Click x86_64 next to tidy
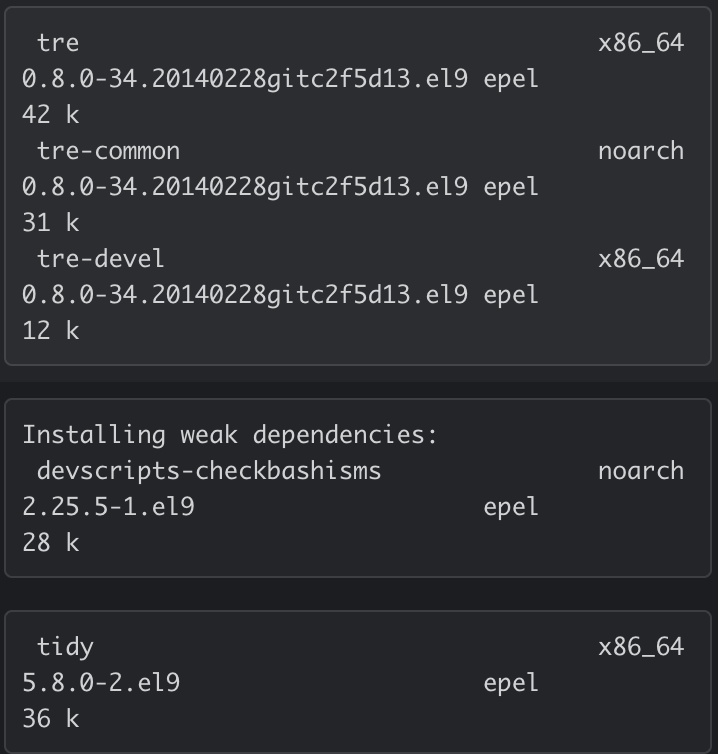 (x=640, y=647)
